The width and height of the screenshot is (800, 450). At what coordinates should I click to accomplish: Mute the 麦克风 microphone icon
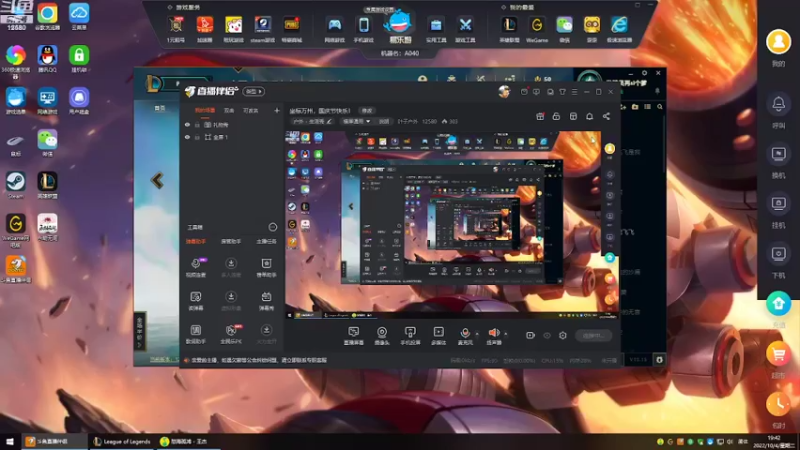pyautogui.click(x=465, y=333)
